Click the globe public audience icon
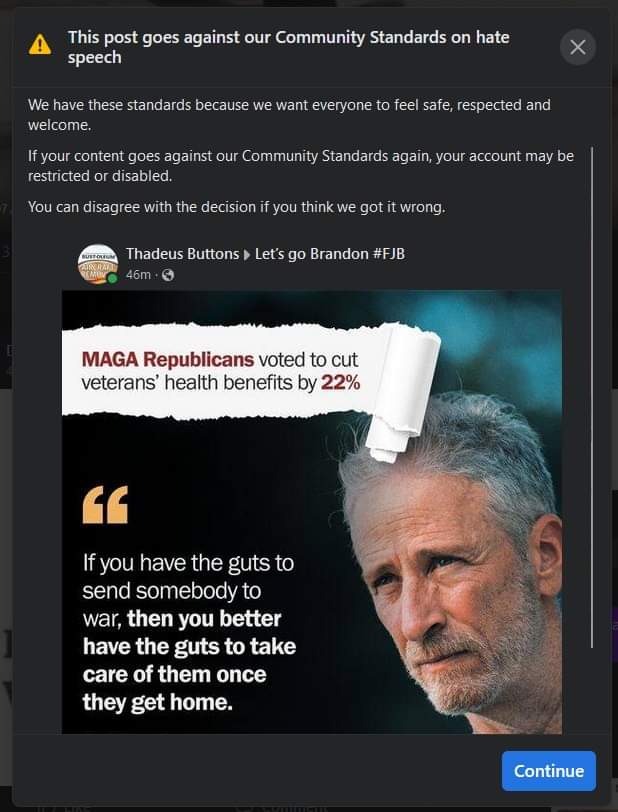The height and width of the screenshot is (812, 618). point(168,275)
